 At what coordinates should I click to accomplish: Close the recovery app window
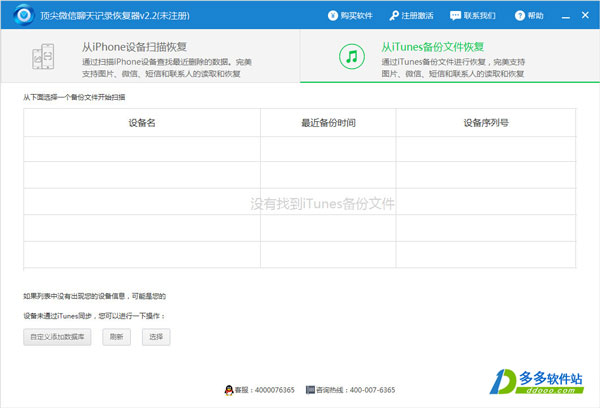[585, 15]
